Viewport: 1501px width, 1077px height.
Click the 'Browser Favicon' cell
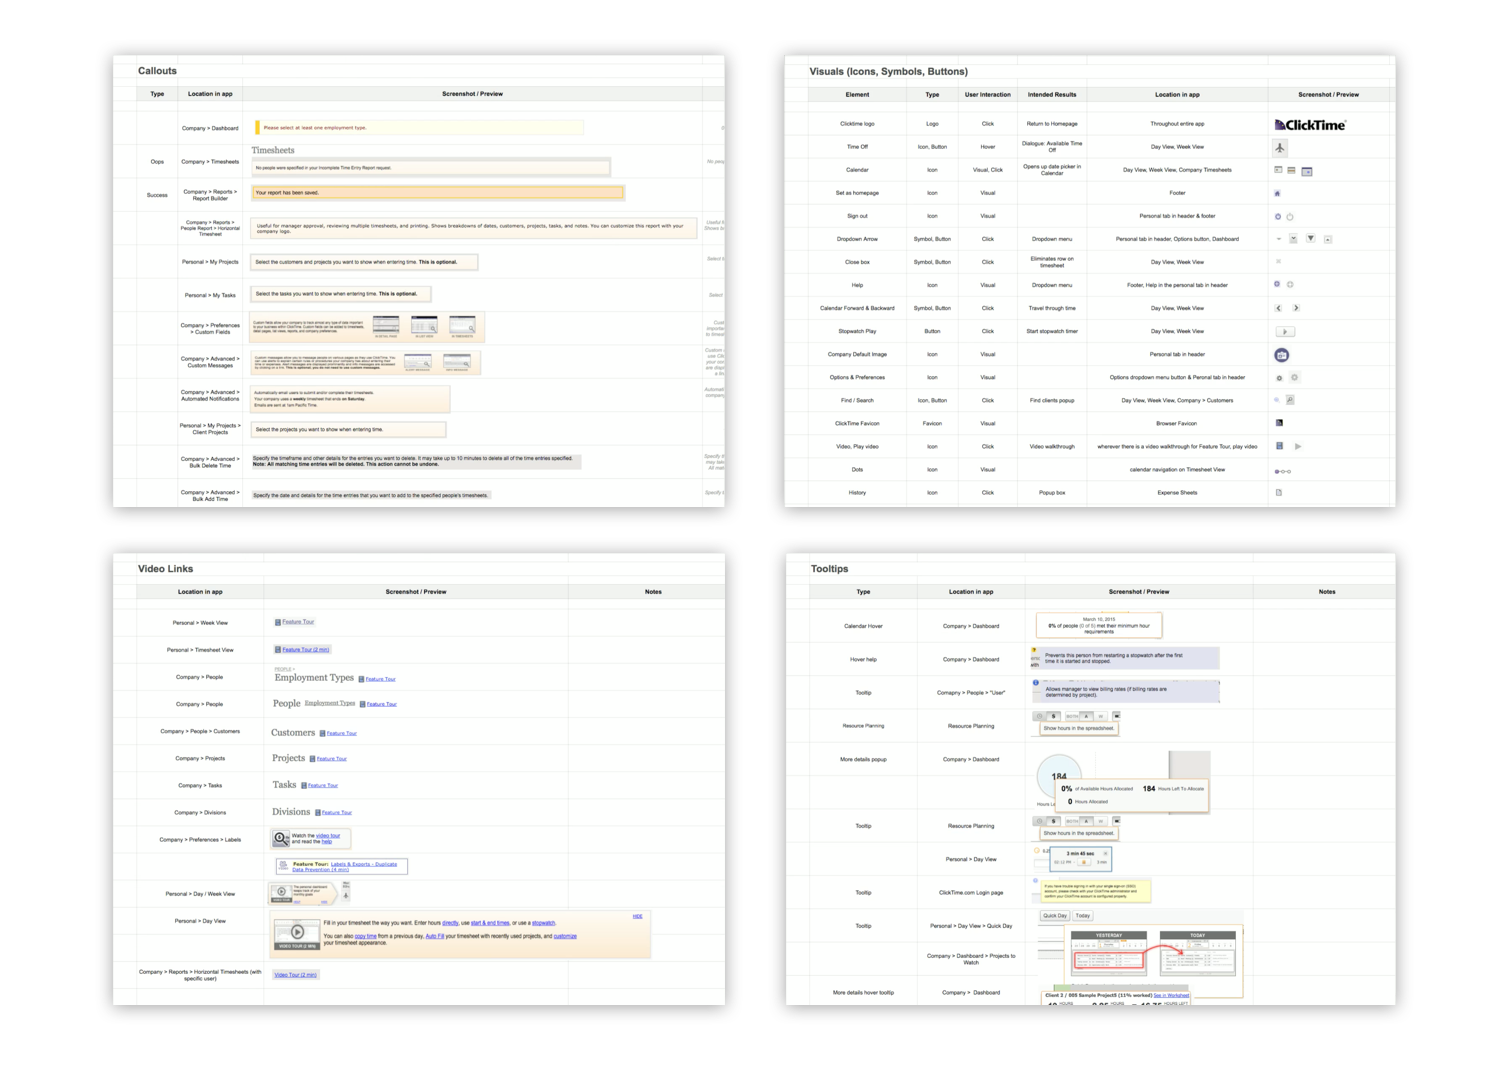1177,424
